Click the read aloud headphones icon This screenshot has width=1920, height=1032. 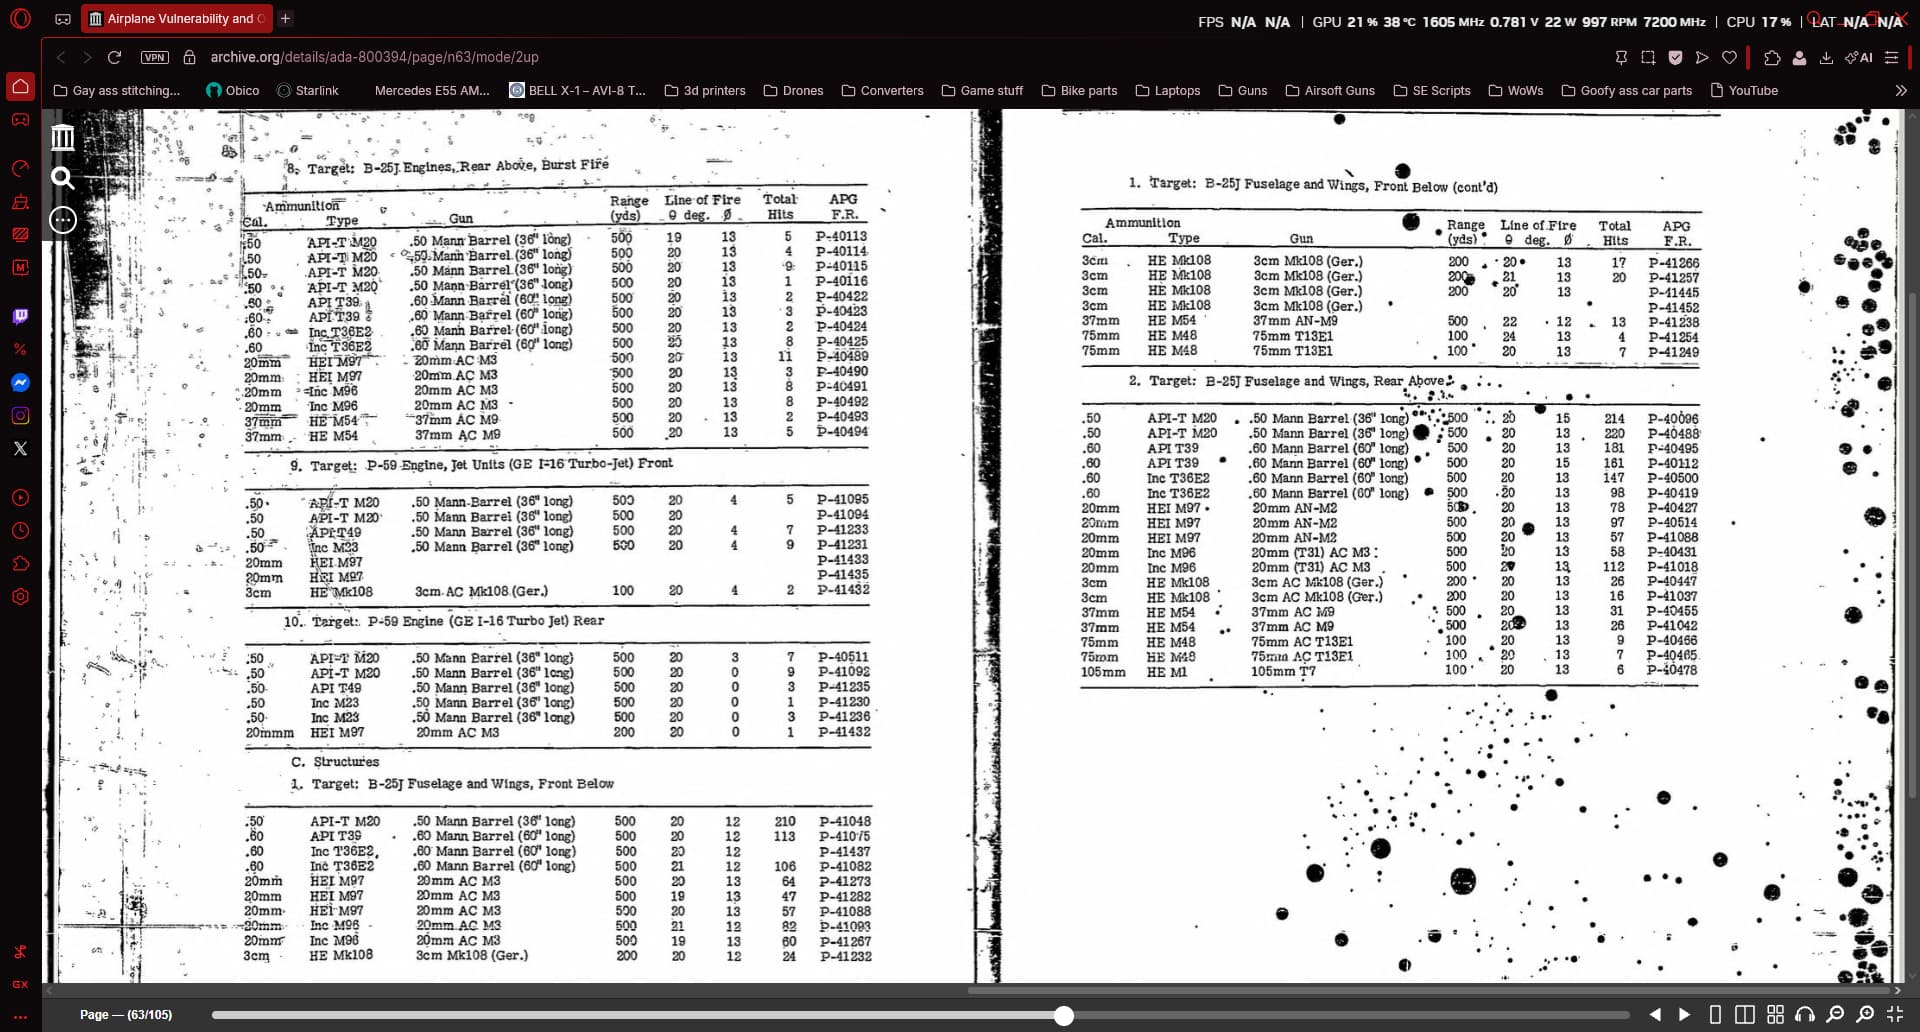[x=1805, y=1014]
